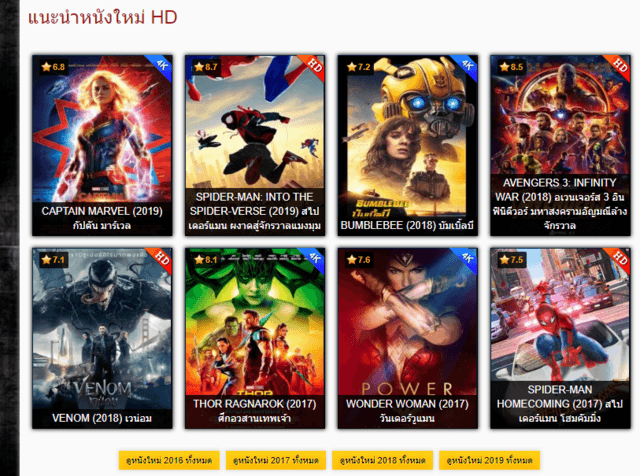Click the HD ribbon on Spider-Verse card
Viewport: 640px width, 476px height.
tap(314, 65)
